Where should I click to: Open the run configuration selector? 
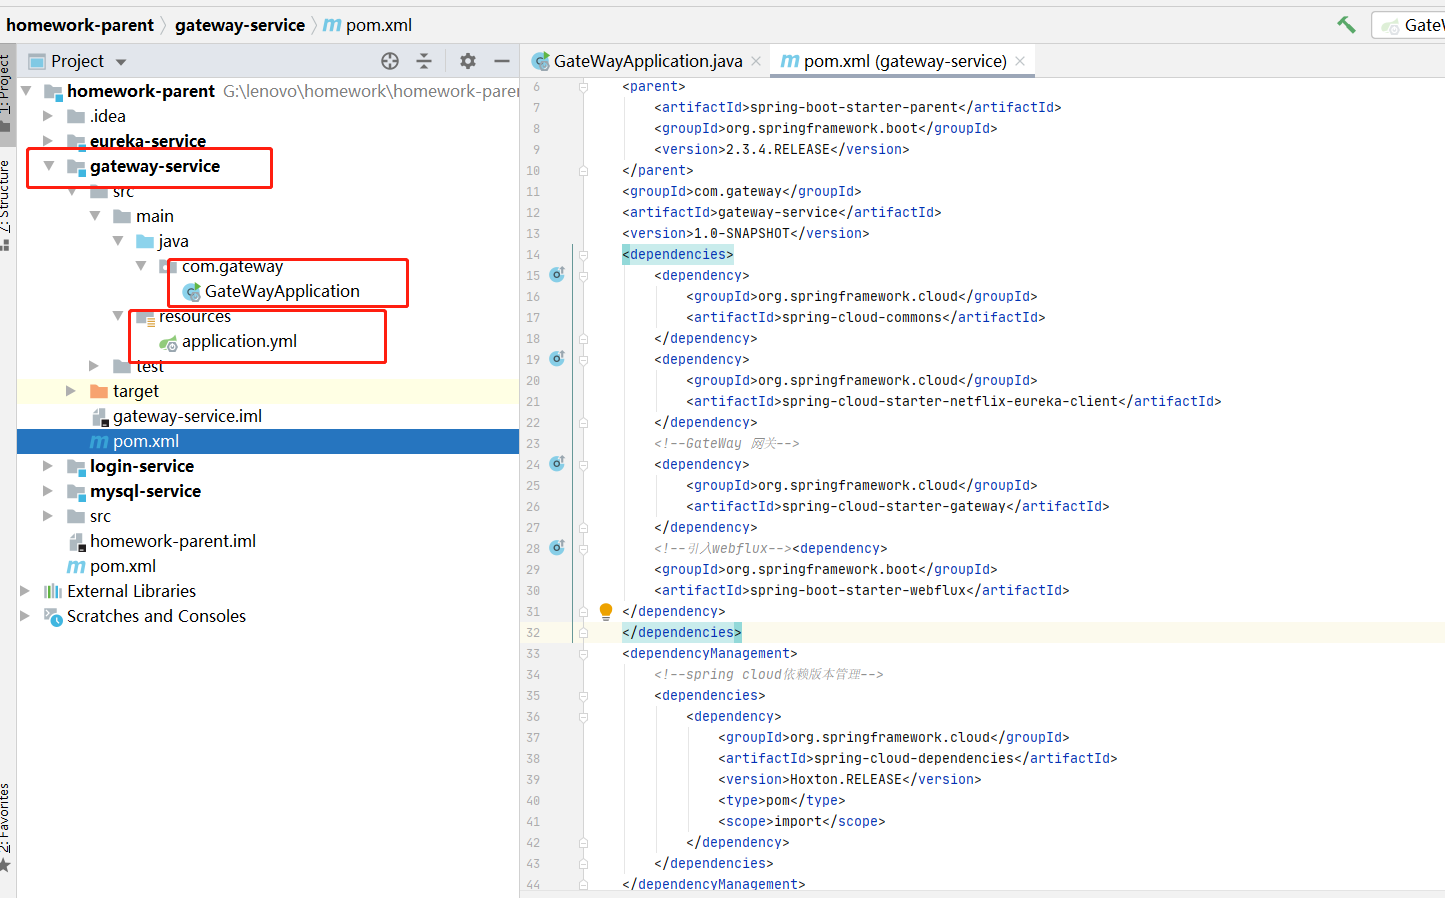pos(1408,25)
